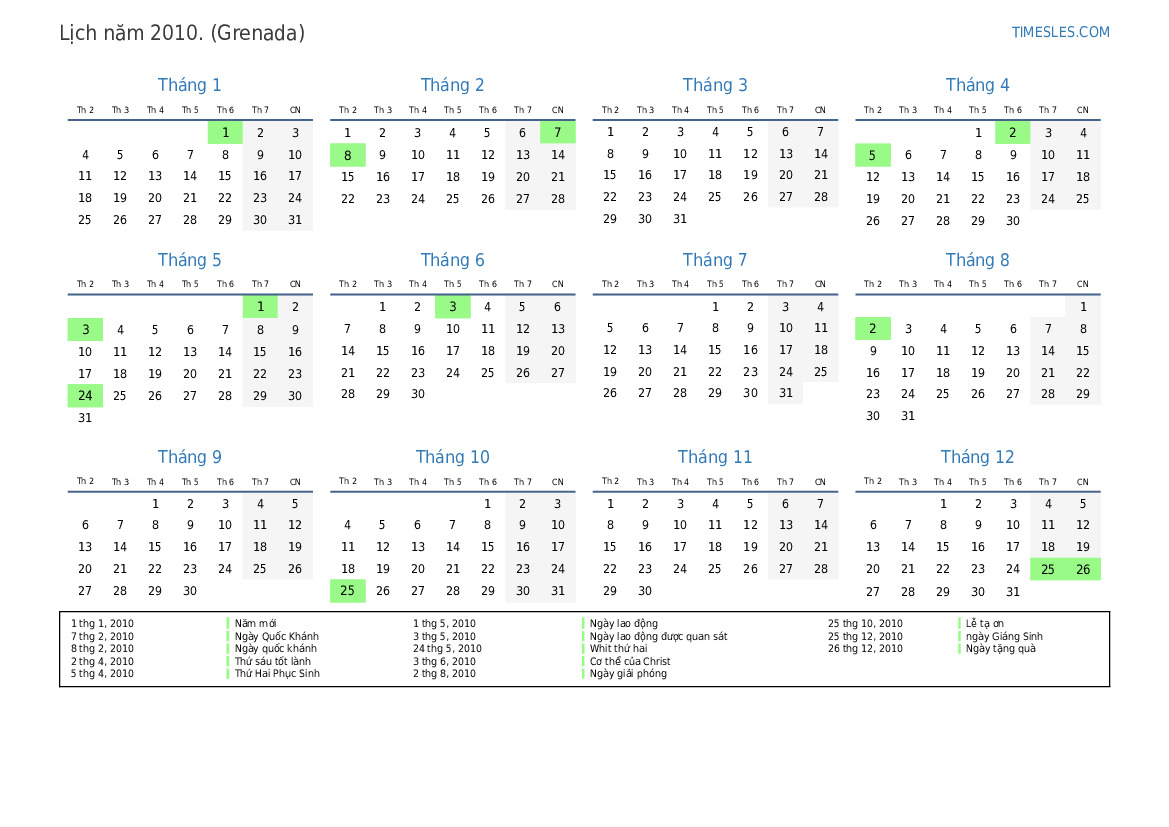Click day 30 in Tháng 11
This screenshot has height=827, width=1169.
pos(645,591)
